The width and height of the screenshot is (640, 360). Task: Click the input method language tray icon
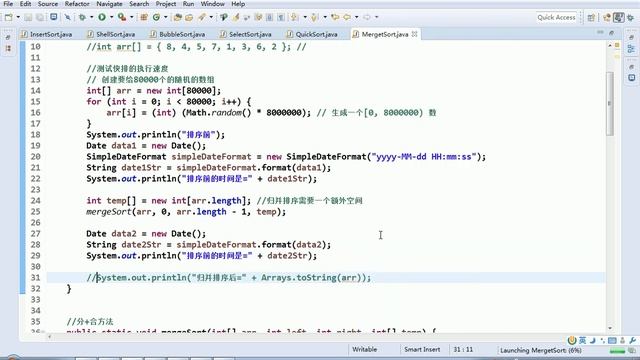pyautogui.click(x=582, y=340)
